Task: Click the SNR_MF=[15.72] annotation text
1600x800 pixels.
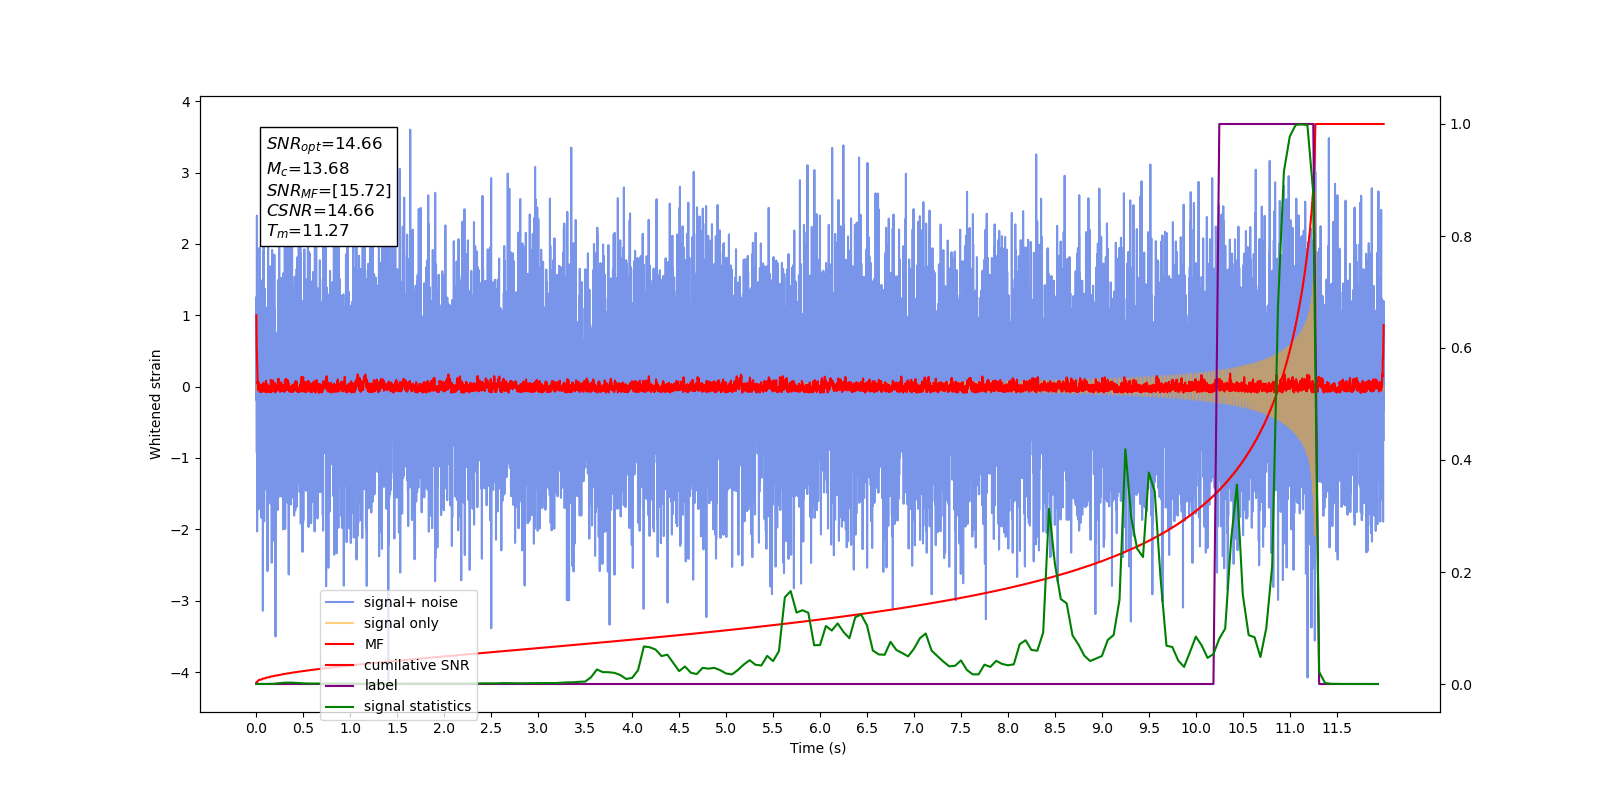Action: (329, 190)
